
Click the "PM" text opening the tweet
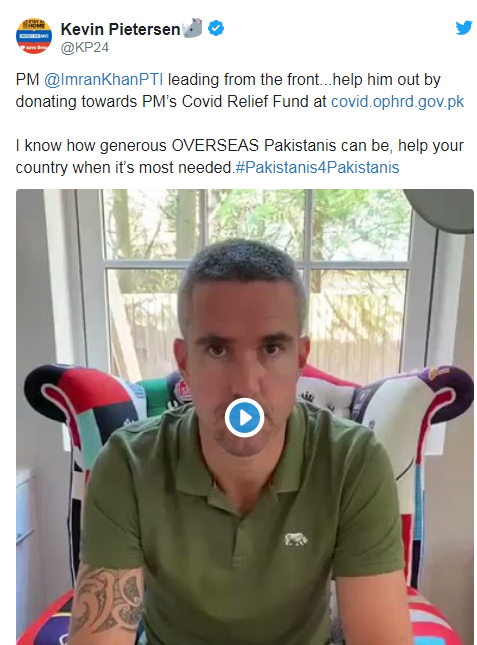pos(27,79)
